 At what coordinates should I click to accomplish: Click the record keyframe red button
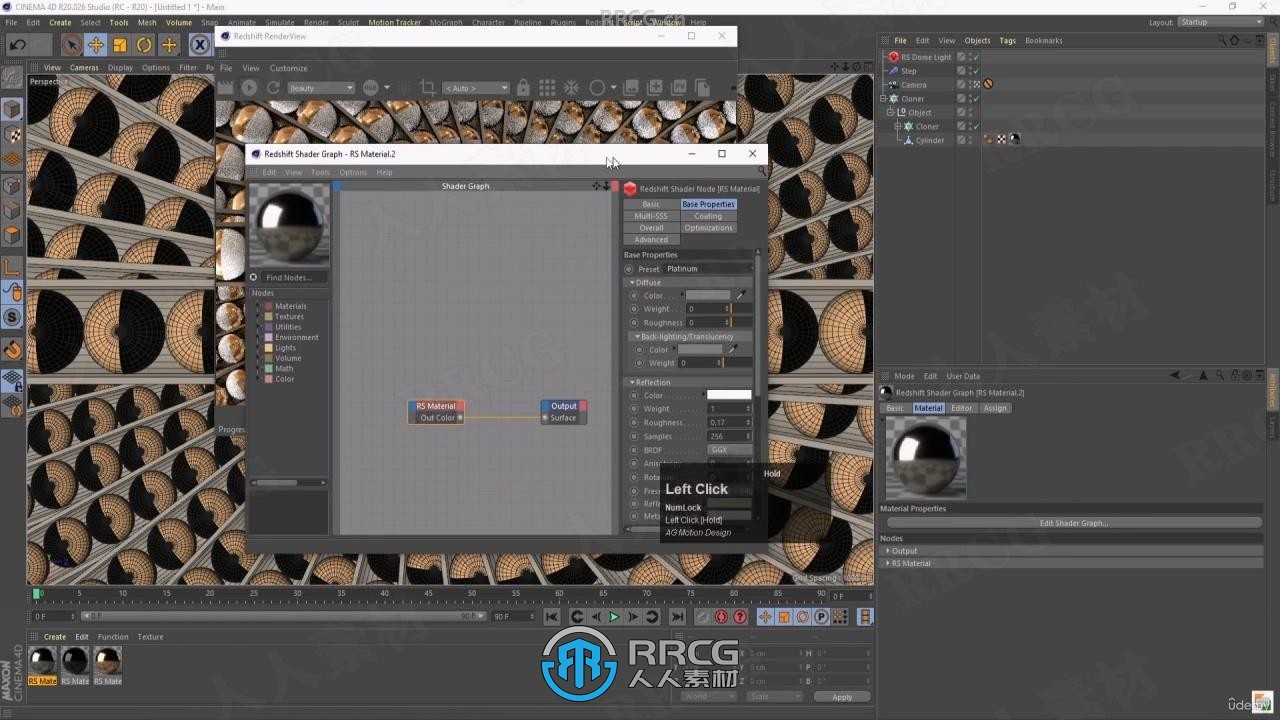721,617
